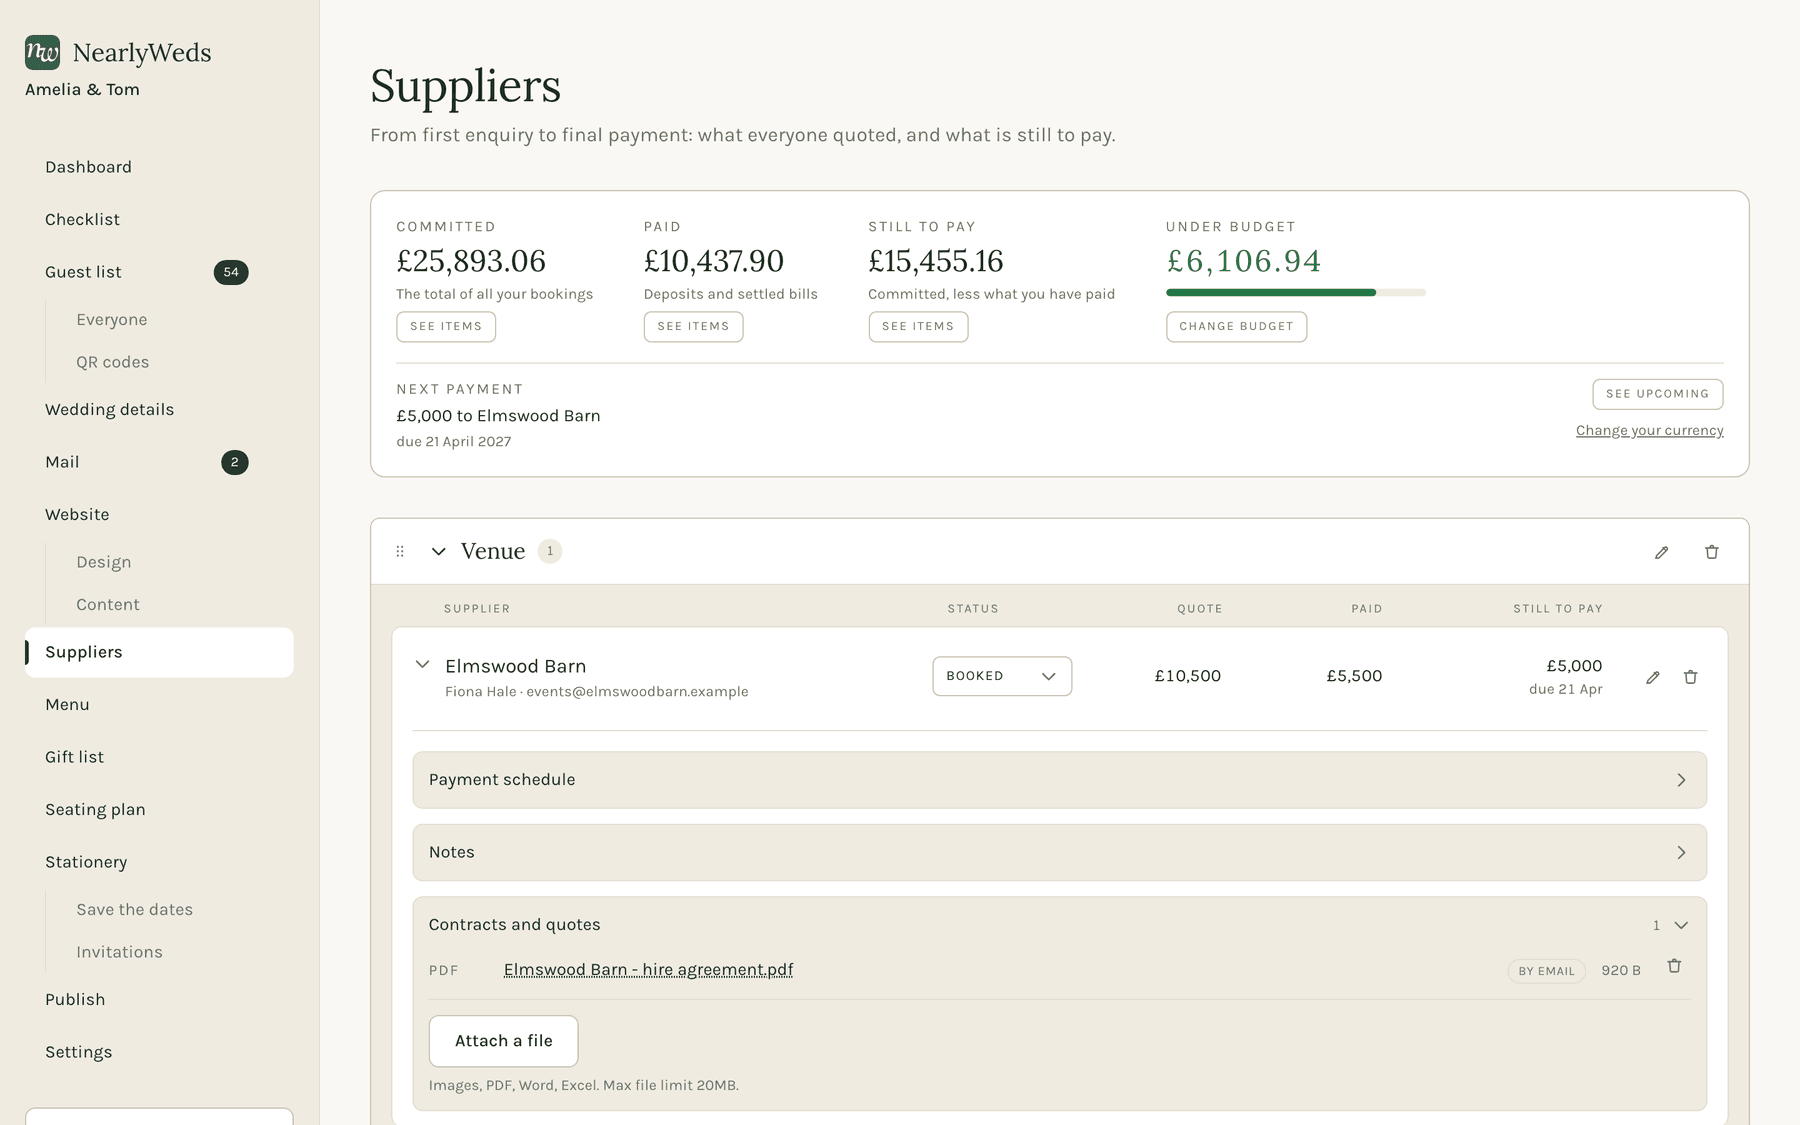Open Invitations sub-item
This screenshot has width=1800, height=1125.
pos(119,952)
